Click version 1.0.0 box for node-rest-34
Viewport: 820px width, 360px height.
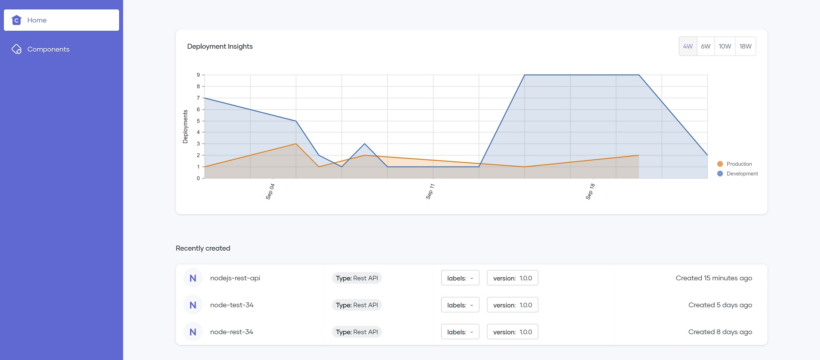tap(512, 332)
